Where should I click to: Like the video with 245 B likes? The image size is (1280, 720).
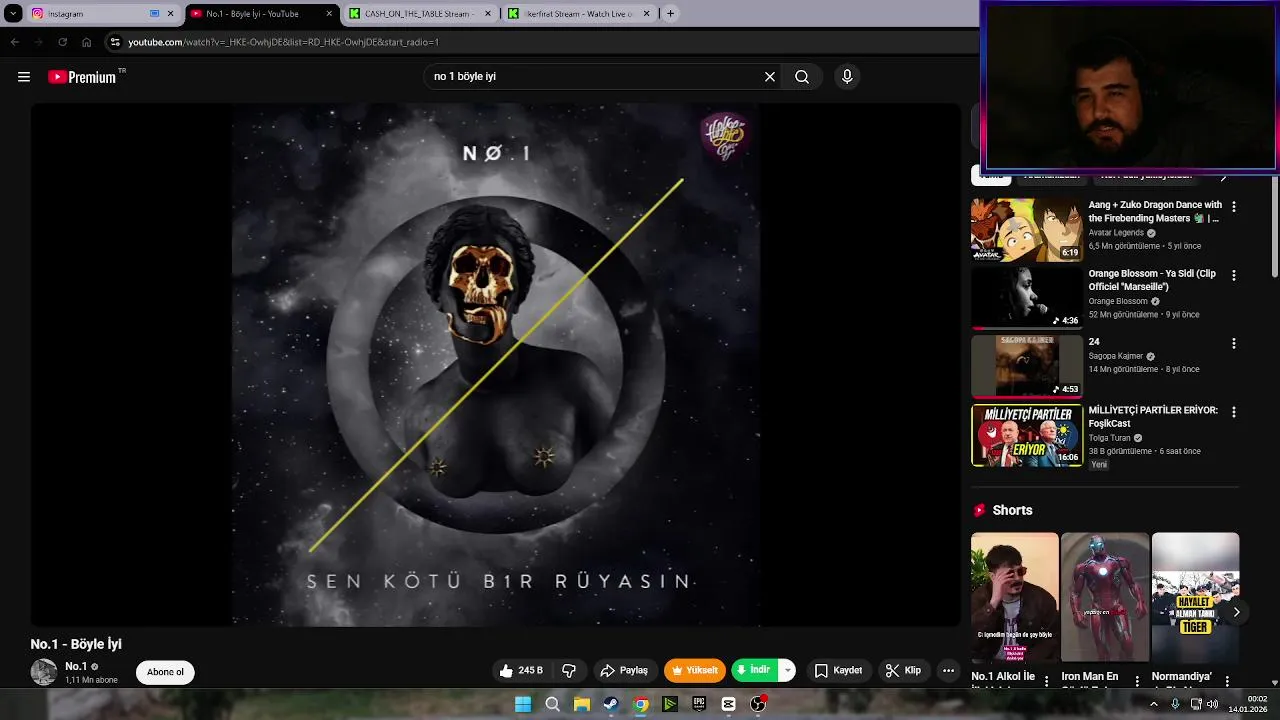523,671
